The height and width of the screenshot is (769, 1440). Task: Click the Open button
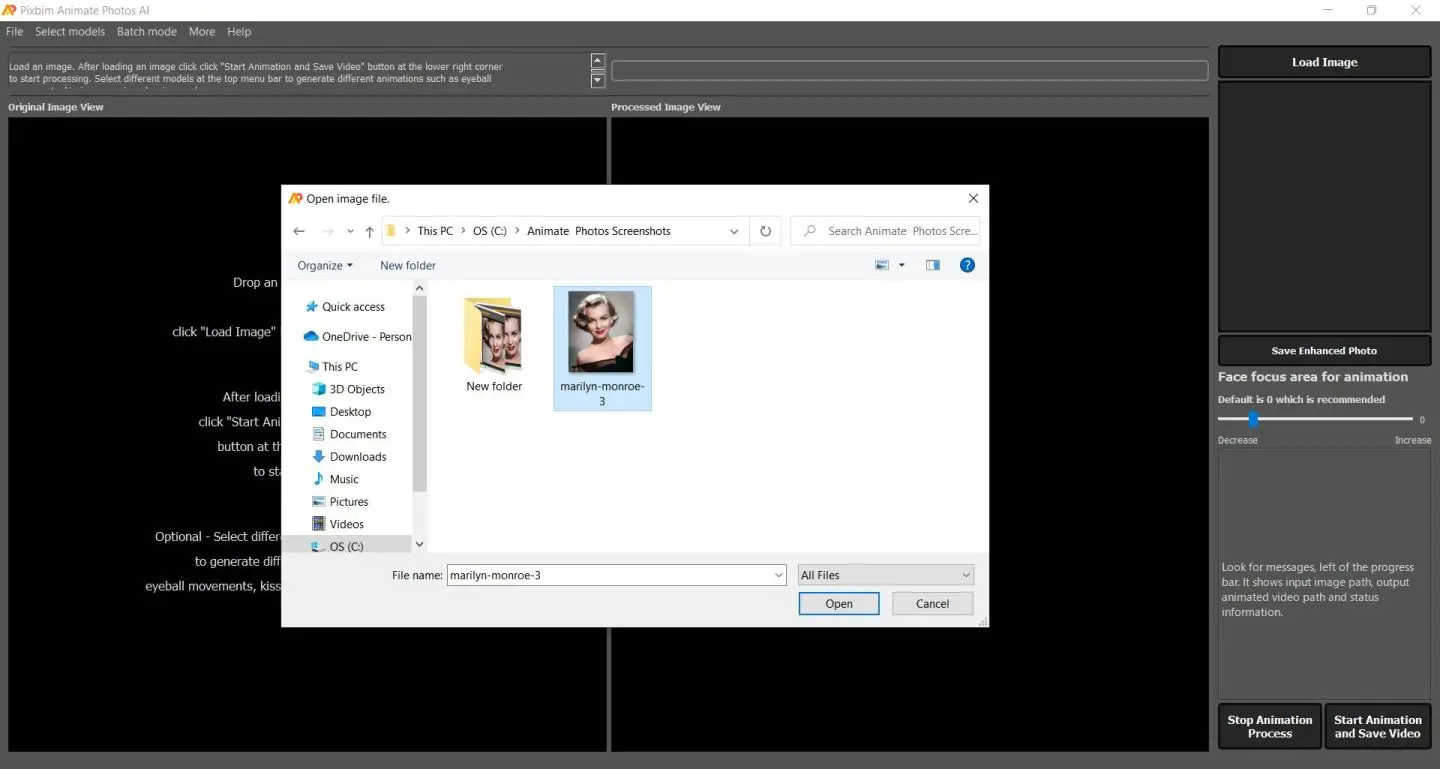839,604
